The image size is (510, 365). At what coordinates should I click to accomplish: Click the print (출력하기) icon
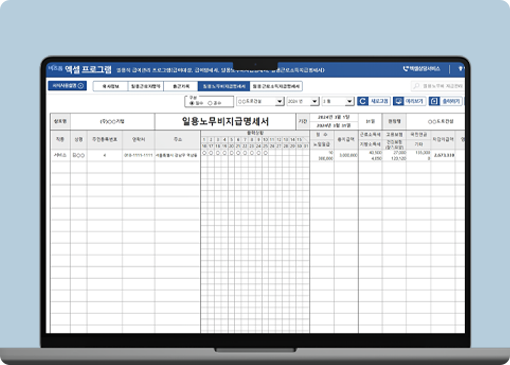pos(434,101)
